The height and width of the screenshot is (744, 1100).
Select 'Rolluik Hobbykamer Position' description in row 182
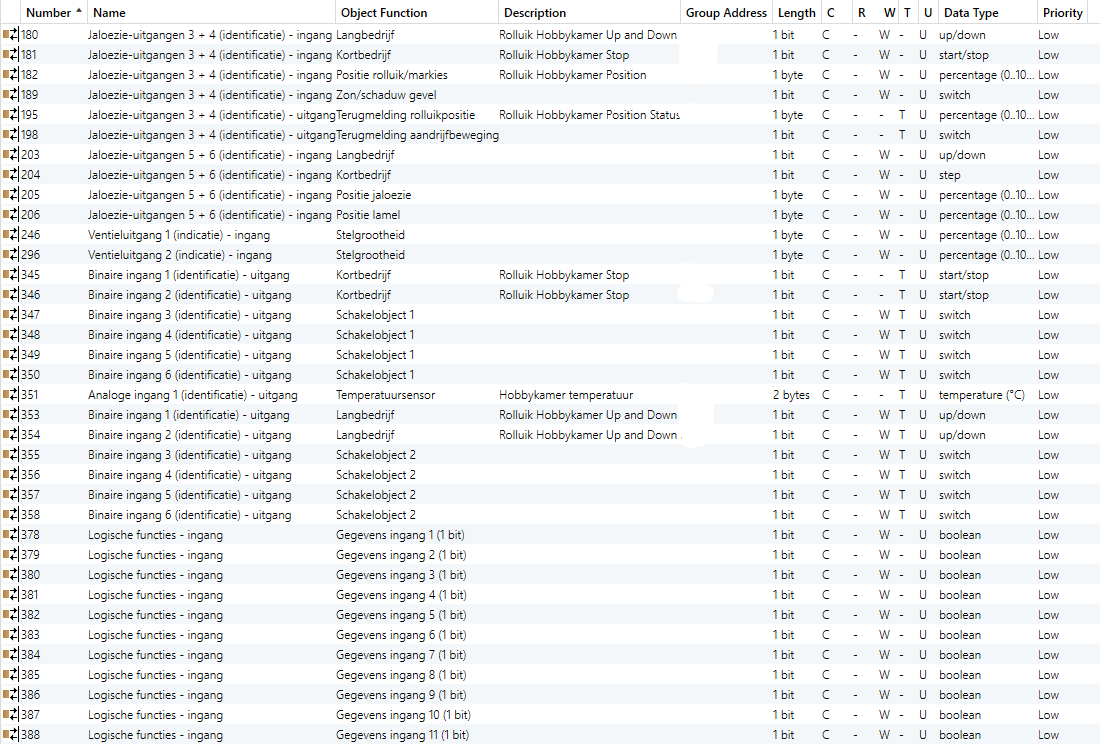pos(572,75)
